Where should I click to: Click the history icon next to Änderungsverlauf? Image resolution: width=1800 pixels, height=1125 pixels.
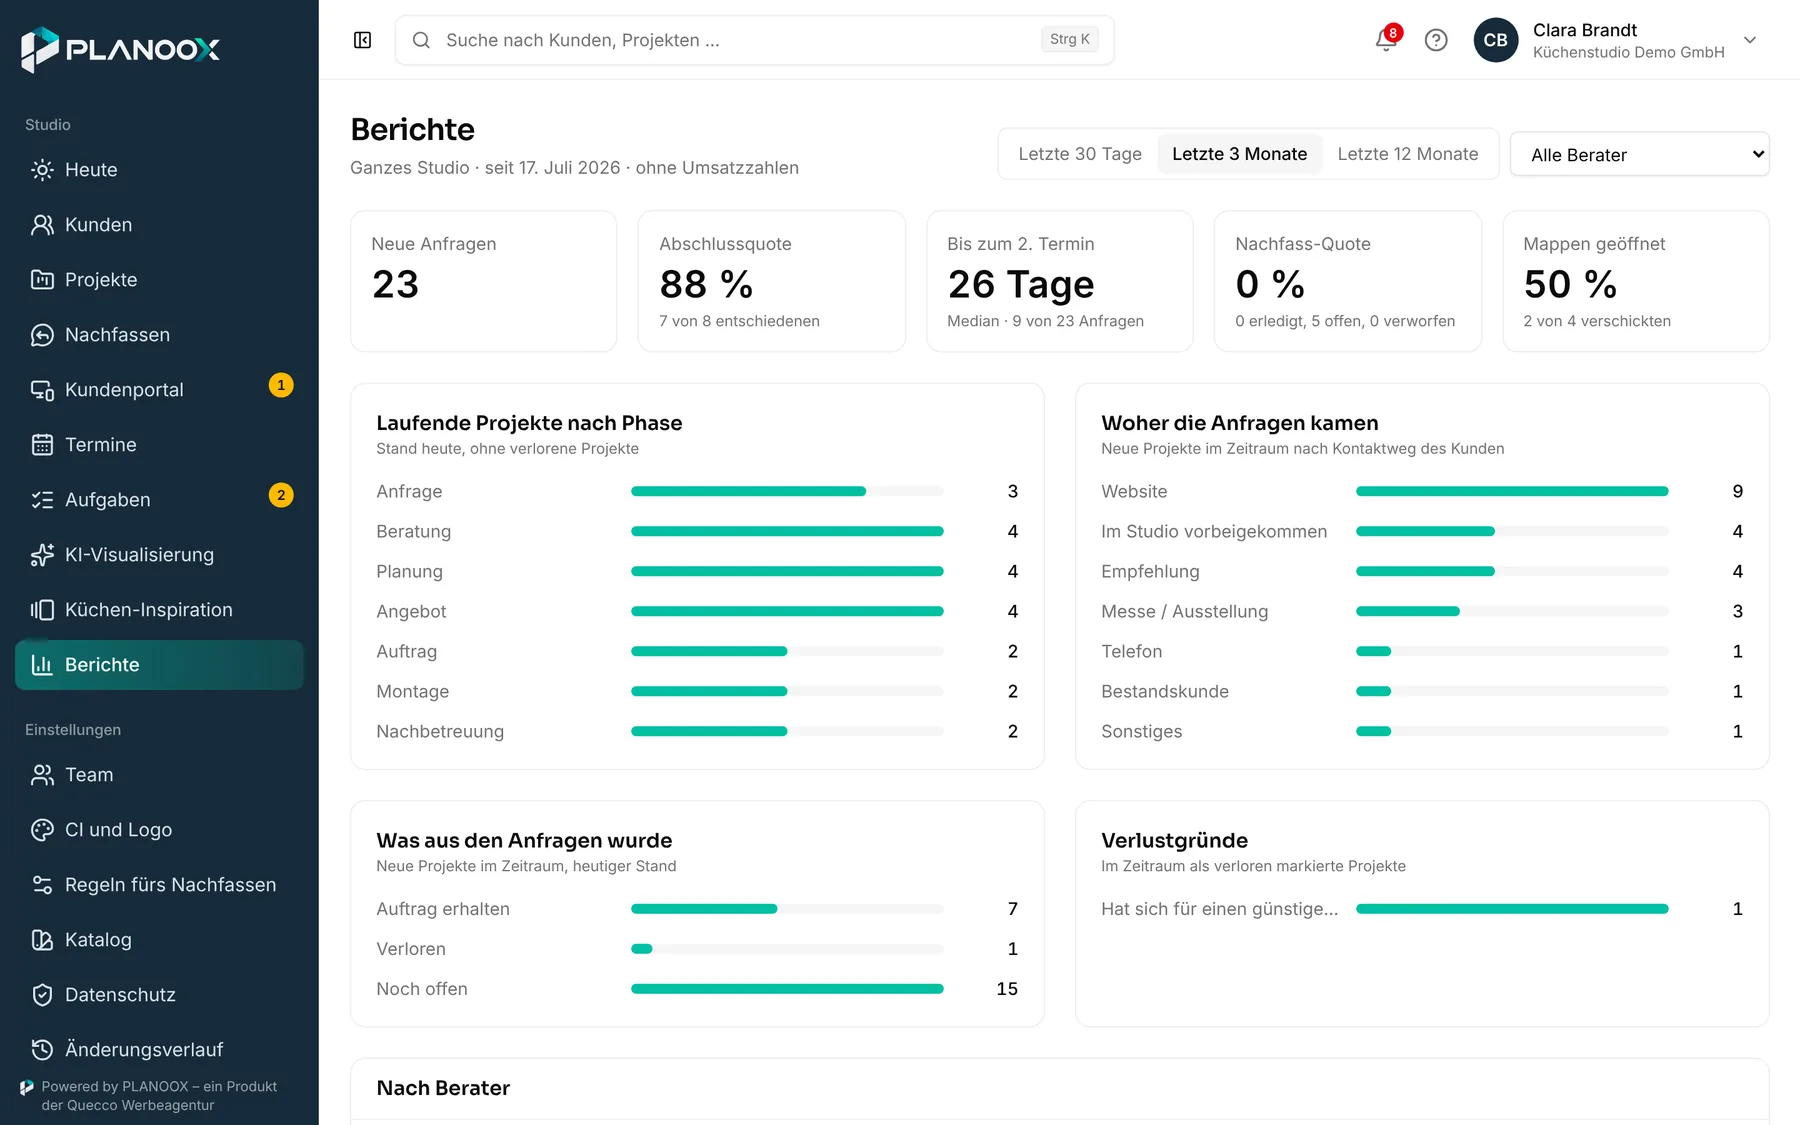click(42, 1050)
